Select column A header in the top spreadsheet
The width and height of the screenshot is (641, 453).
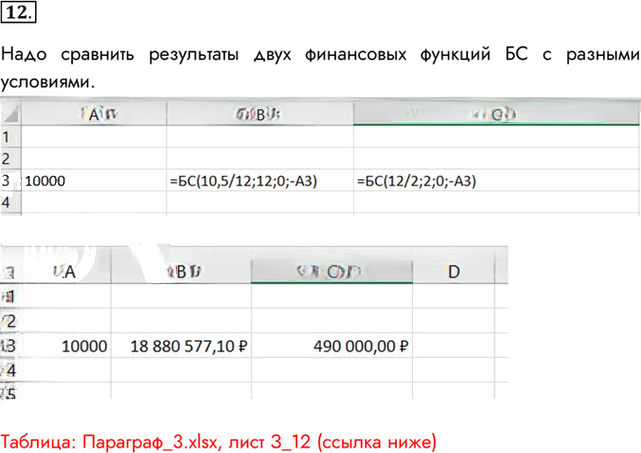click(x=94, y=114)
